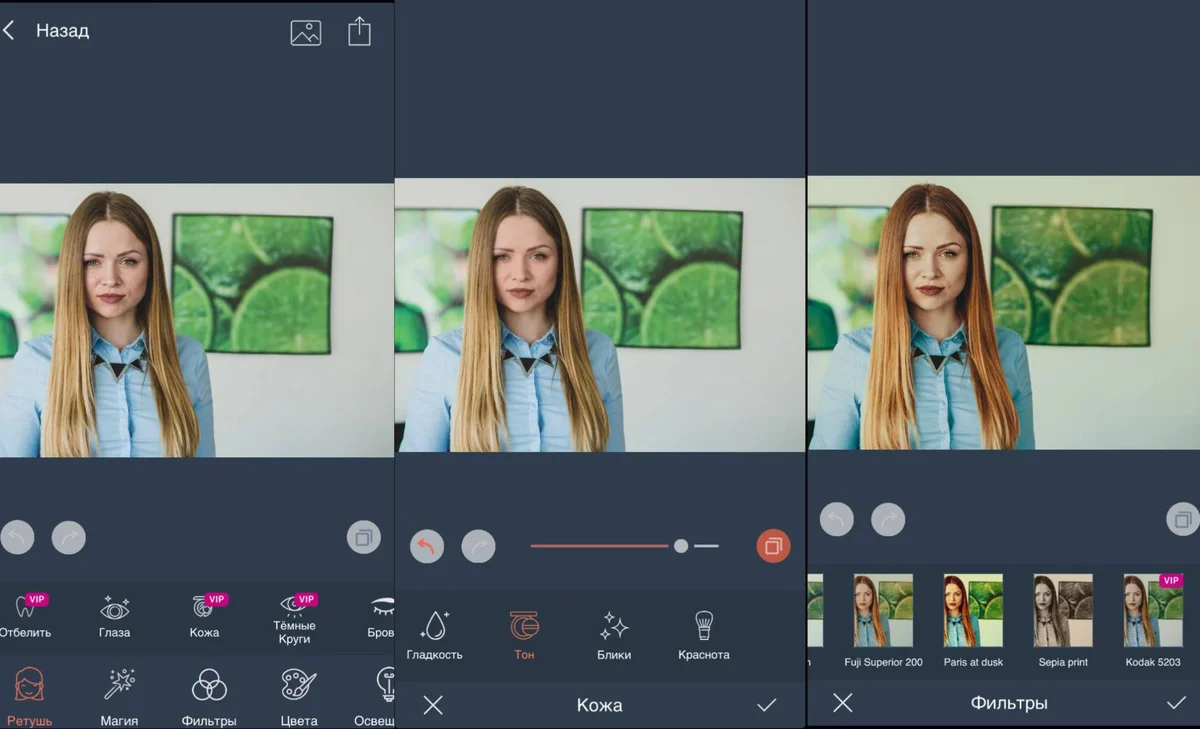The image size is (1200, 729).
Task: Select the Глаза eyes tool
Action: point(114,616)
